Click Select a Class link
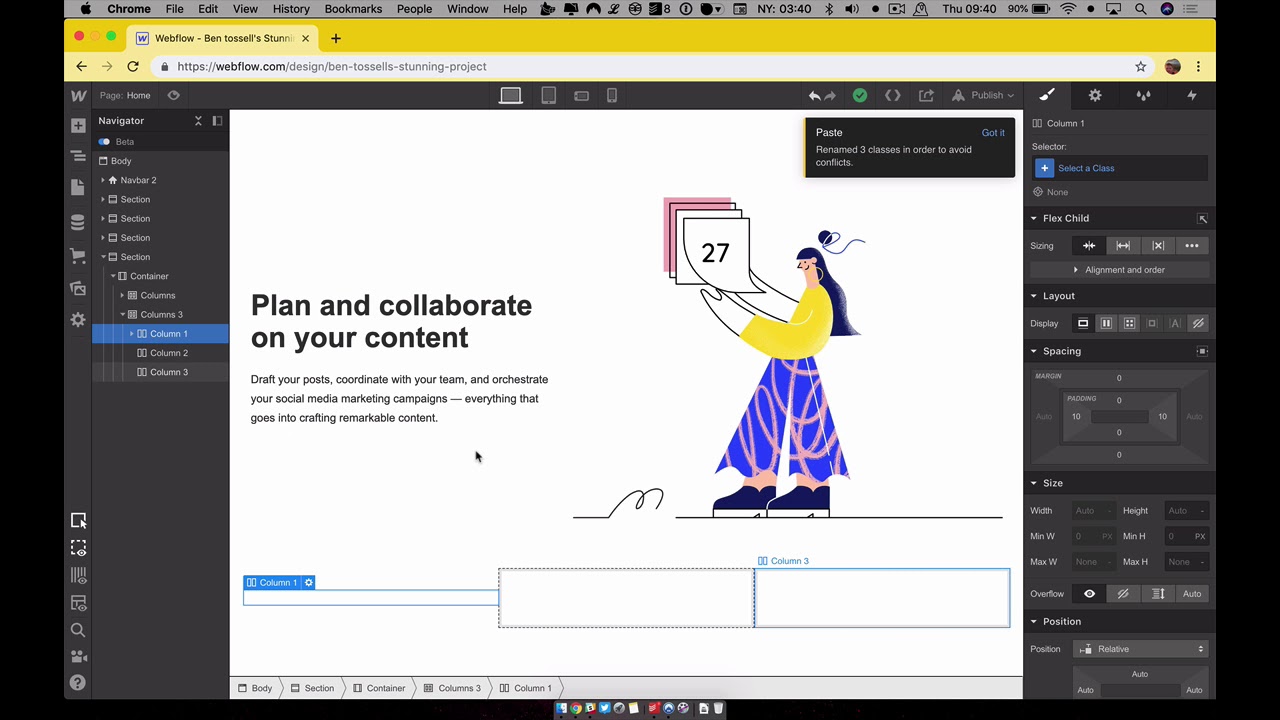Screen dimensions: 1280x720 point(1086,168)
